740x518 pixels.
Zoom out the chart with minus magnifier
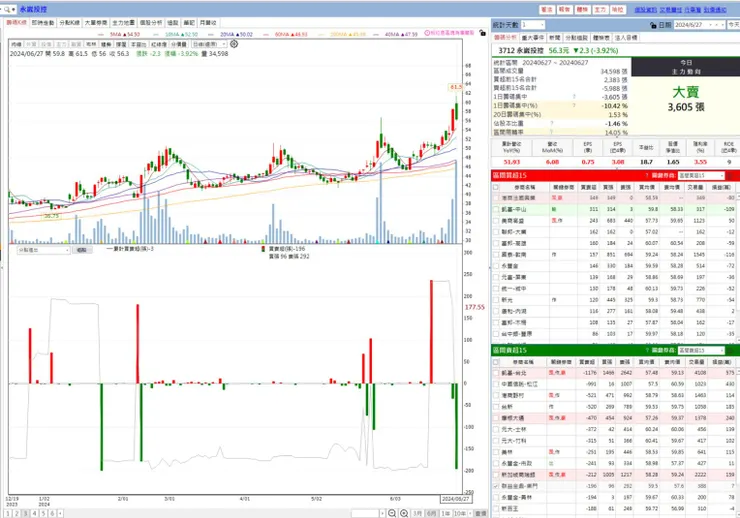[392, 513]
